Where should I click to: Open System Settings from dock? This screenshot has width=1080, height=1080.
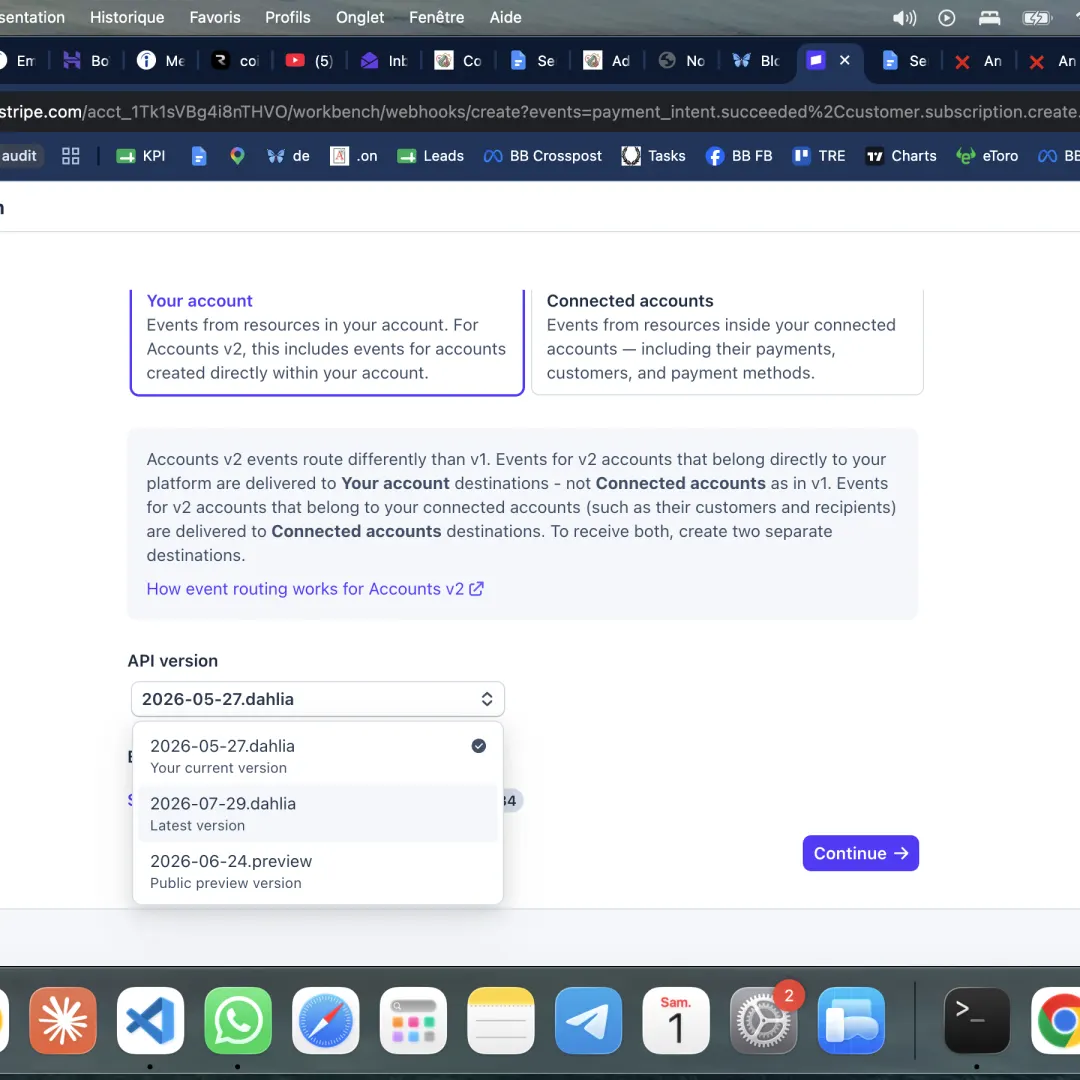click(x=763, y=1021)
